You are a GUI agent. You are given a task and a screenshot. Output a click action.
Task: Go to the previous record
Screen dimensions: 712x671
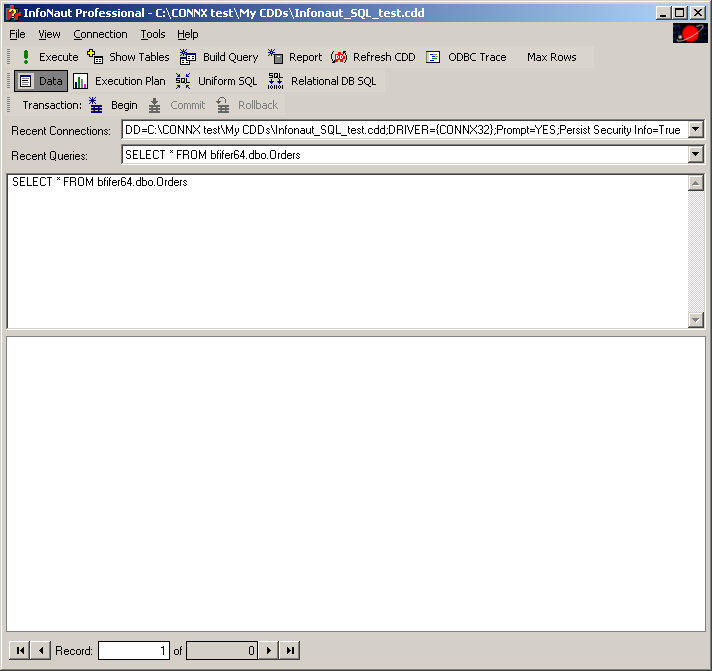coord(41,651)
